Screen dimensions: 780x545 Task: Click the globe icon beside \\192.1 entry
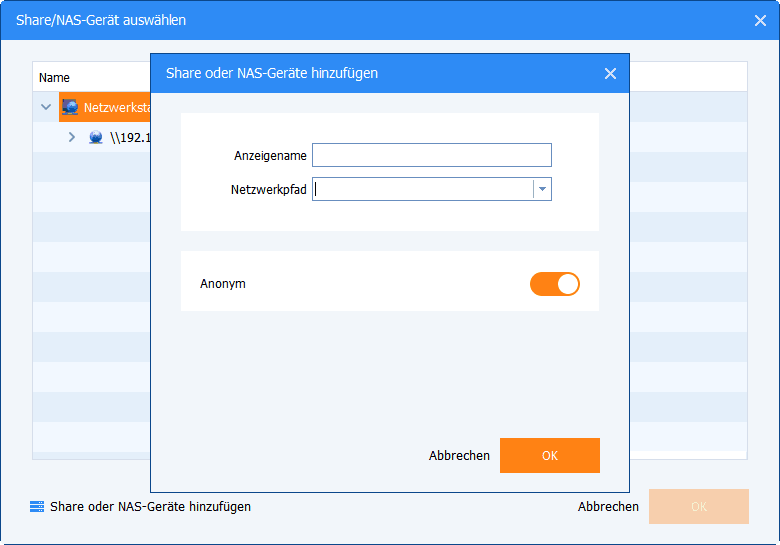tap(96, 137)
